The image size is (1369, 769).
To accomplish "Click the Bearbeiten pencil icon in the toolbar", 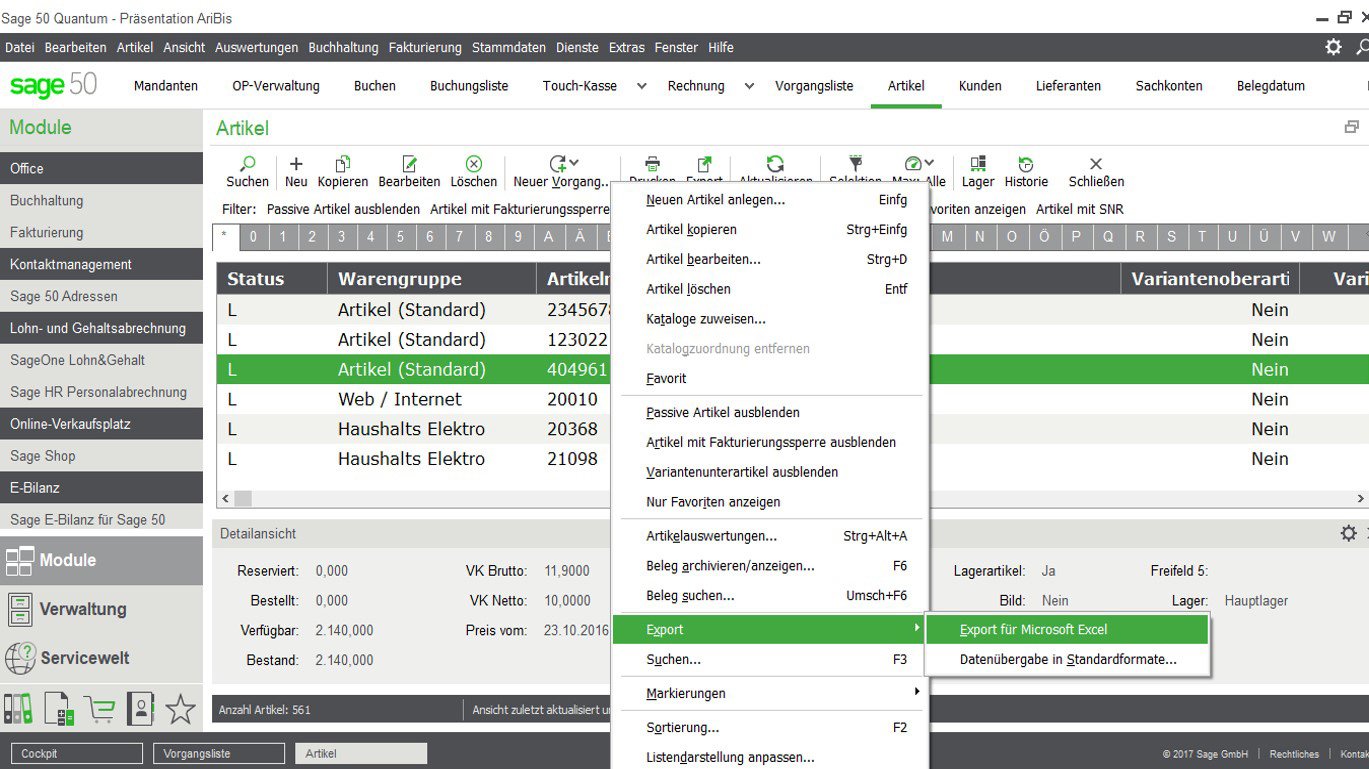I will (x=409, y=163).
